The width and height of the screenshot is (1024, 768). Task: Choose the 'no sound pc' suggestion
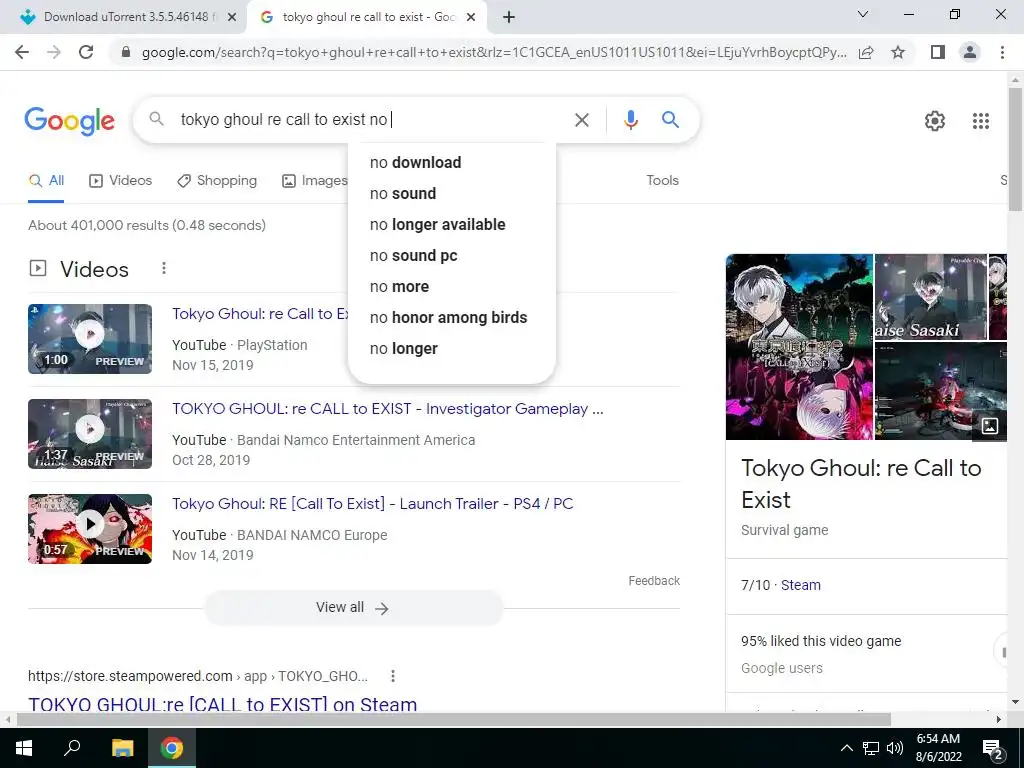click(x=451, y=255)
